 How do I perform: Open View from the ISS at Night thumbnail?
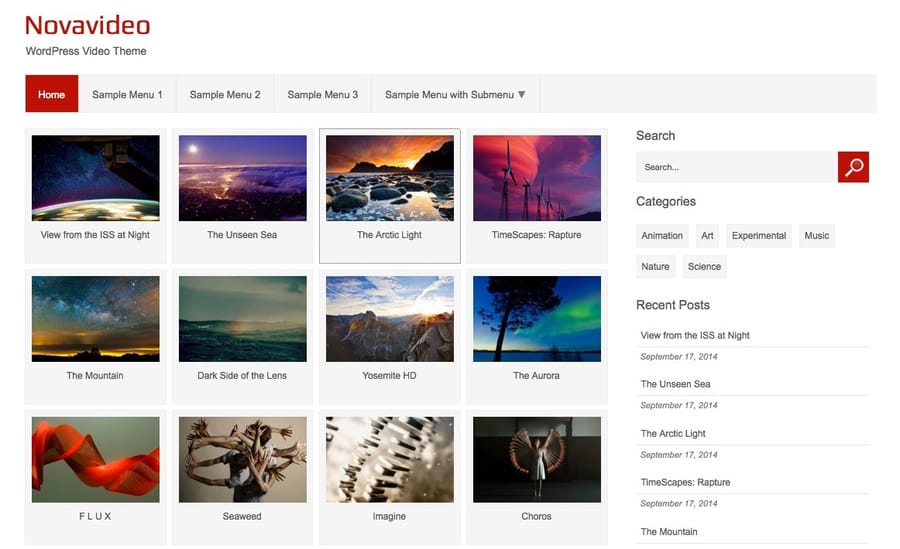[96, 178]
